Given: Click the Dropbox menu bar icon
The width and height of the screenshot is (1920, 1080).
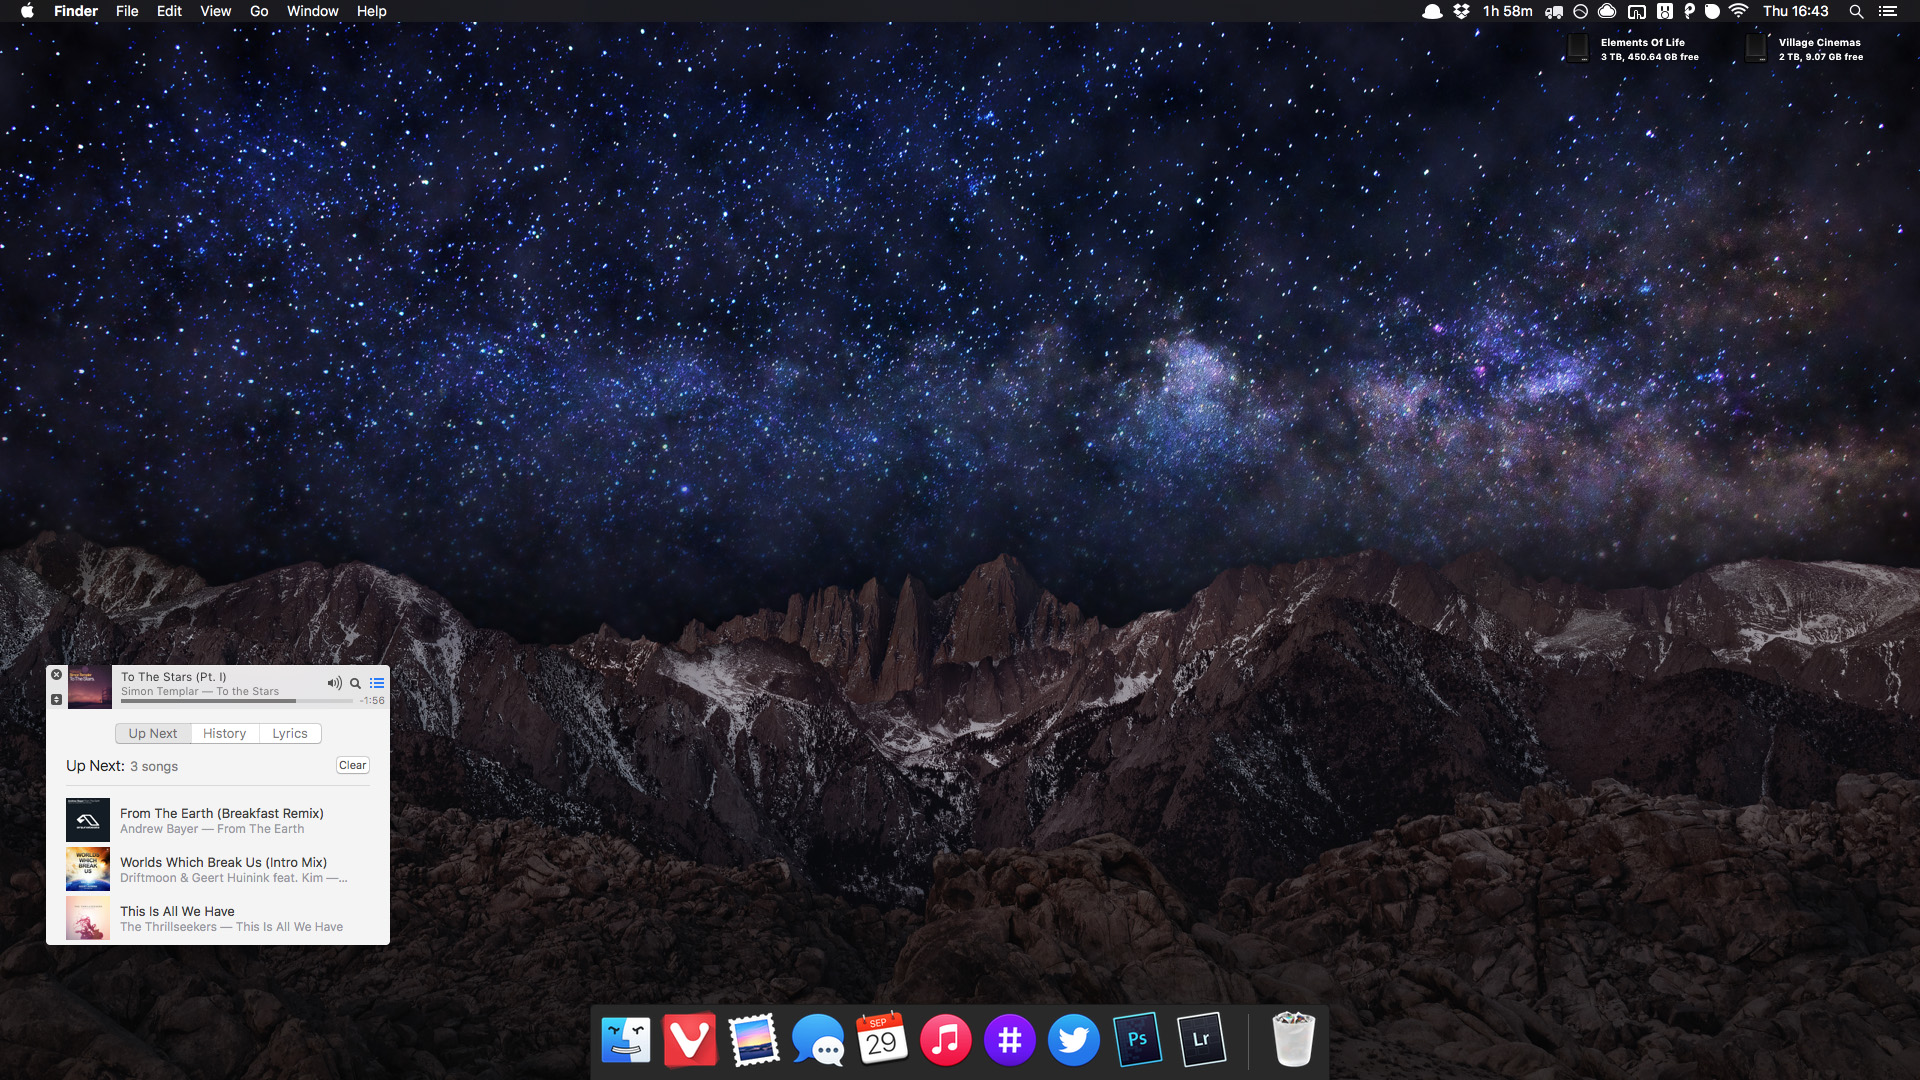Looking at the screenshot, I should coord(1461,11).
